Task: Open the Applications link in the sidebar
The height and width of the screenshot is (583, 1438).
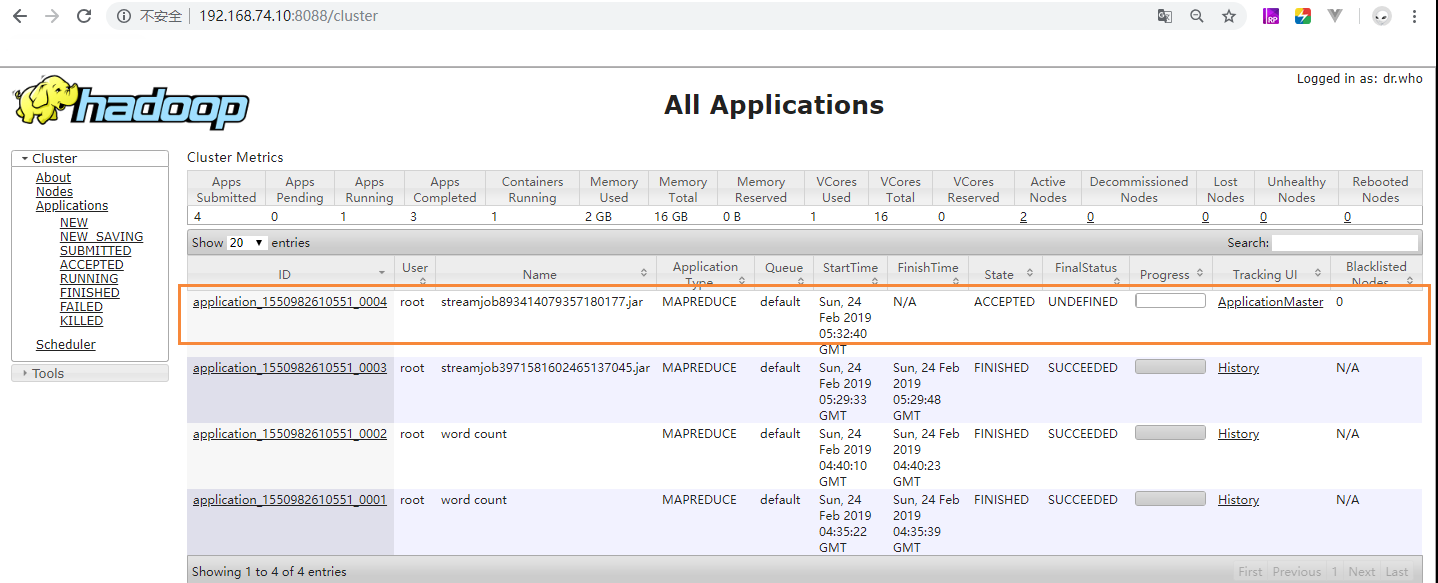Action: tap(72, 206)
